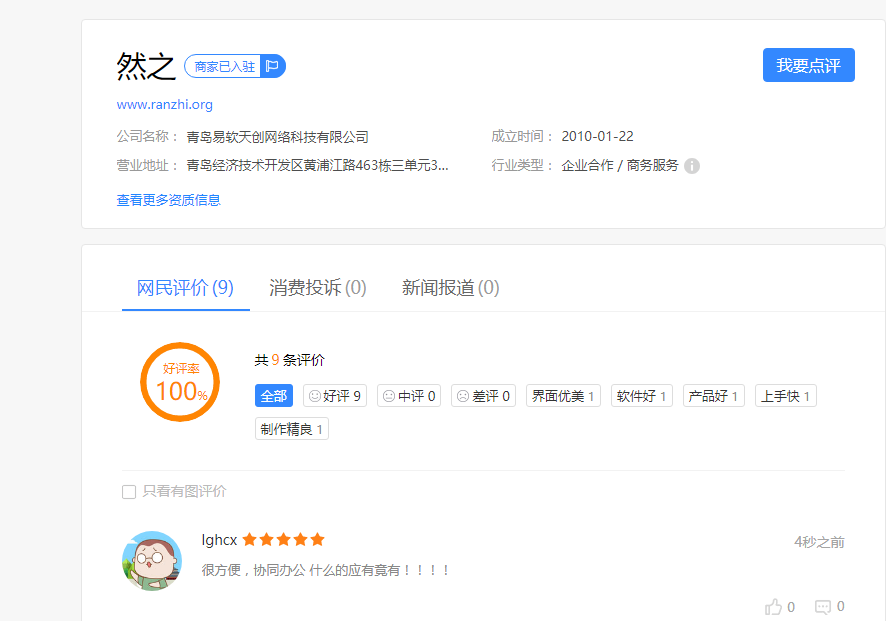The height and width of the screenshot is (621, 886).
Task: Filter reviews by 中评 0
Action: [409, 396]
